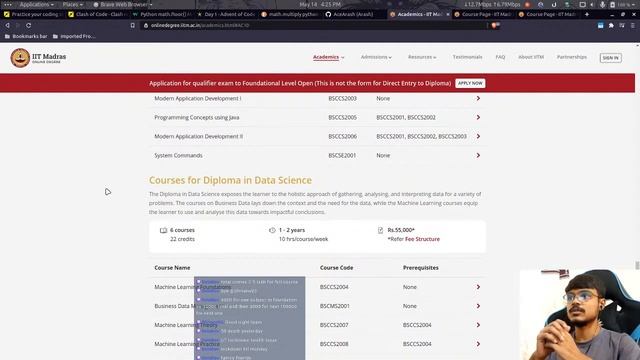This screenshot has width=640, height=360.
Task: Expand the Machine Learning Practice row arrow
Action: [x=478, y=344]
